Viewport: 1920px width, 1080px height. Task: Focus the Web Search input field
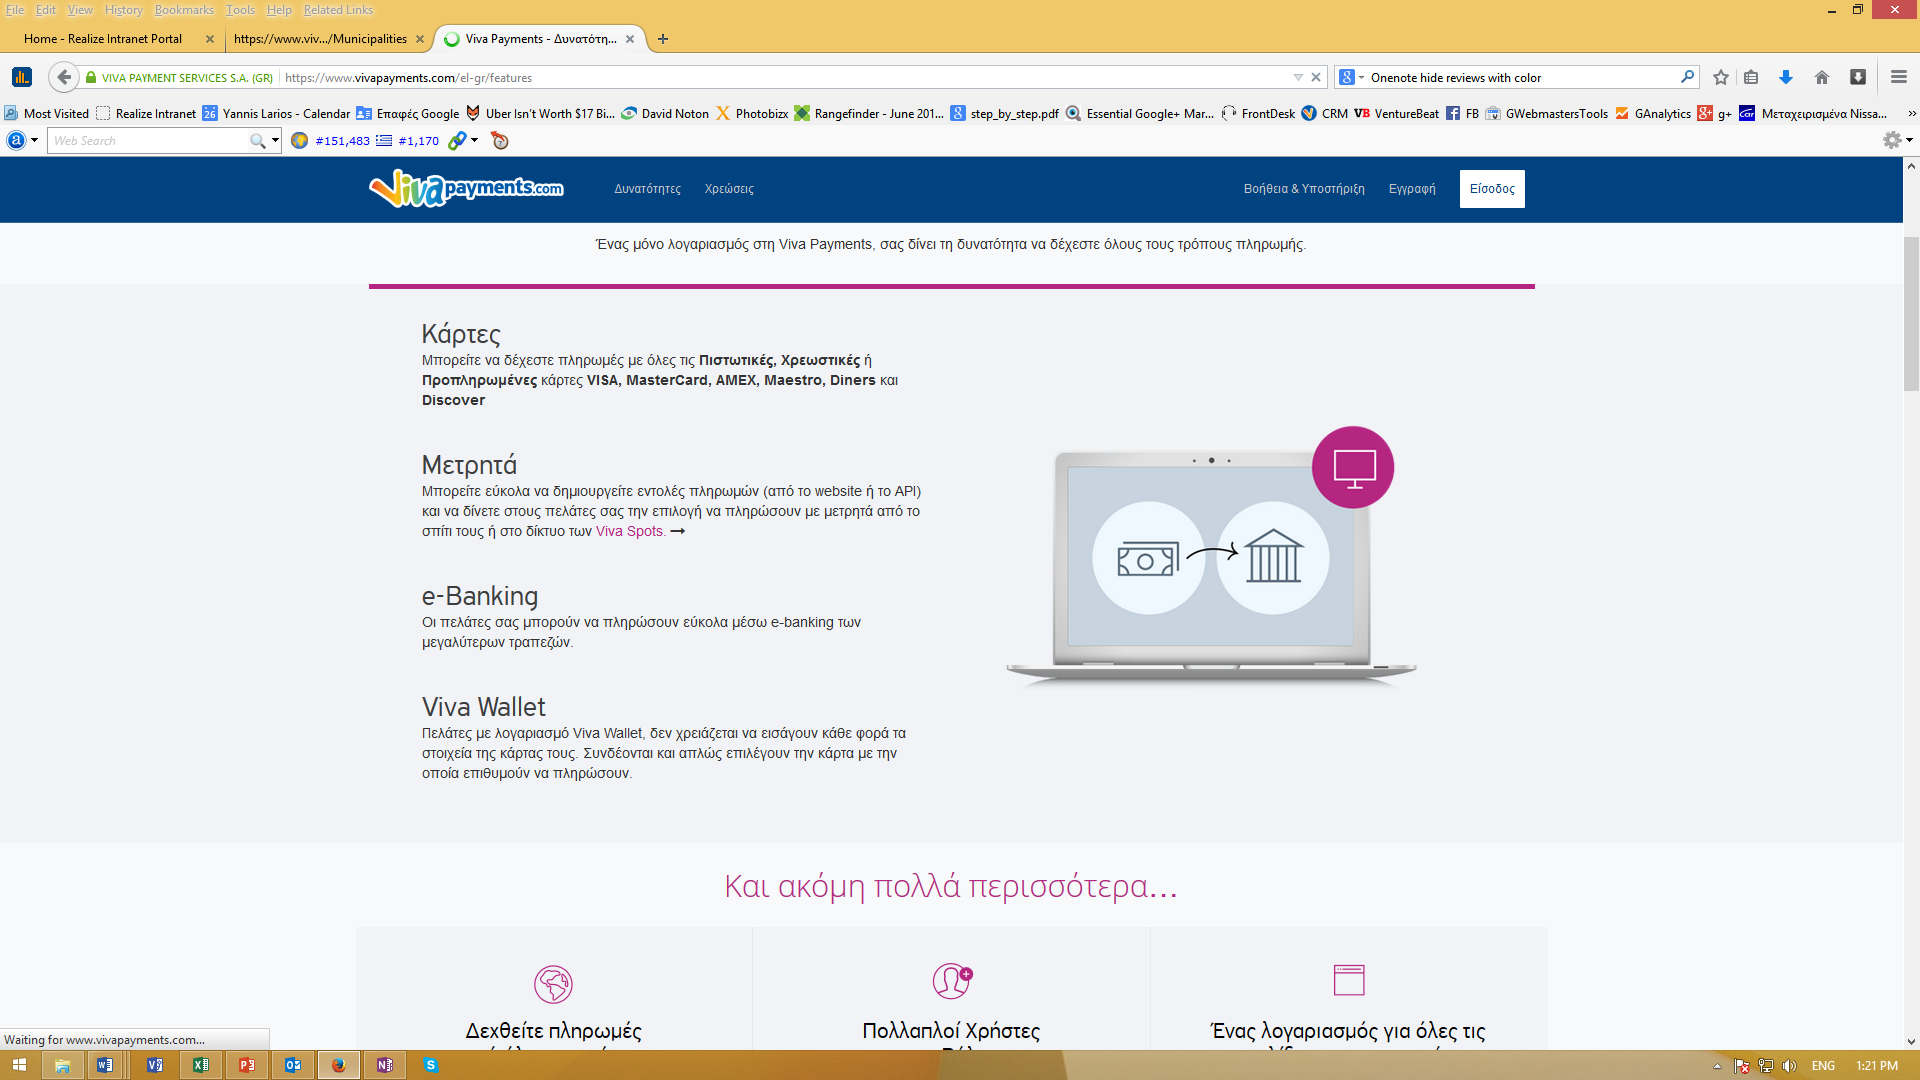coord(148,141)
